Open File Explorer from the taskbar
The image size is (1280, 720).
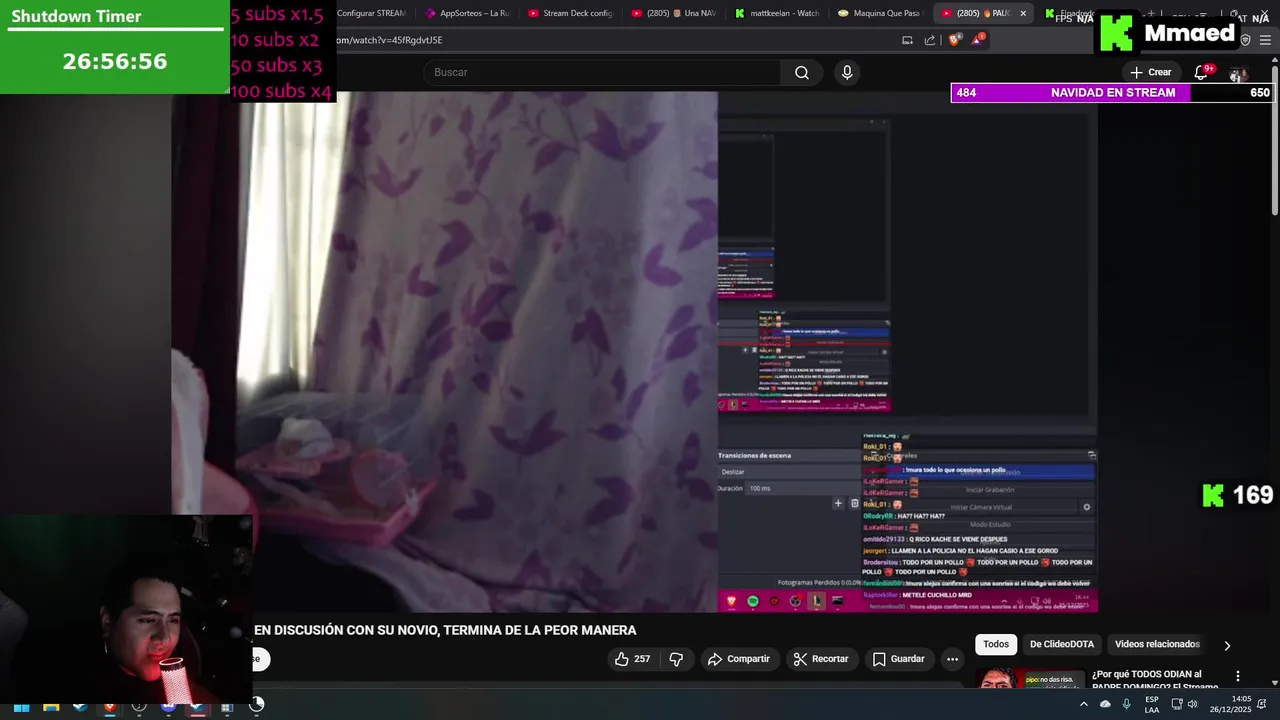pos(51,706)
